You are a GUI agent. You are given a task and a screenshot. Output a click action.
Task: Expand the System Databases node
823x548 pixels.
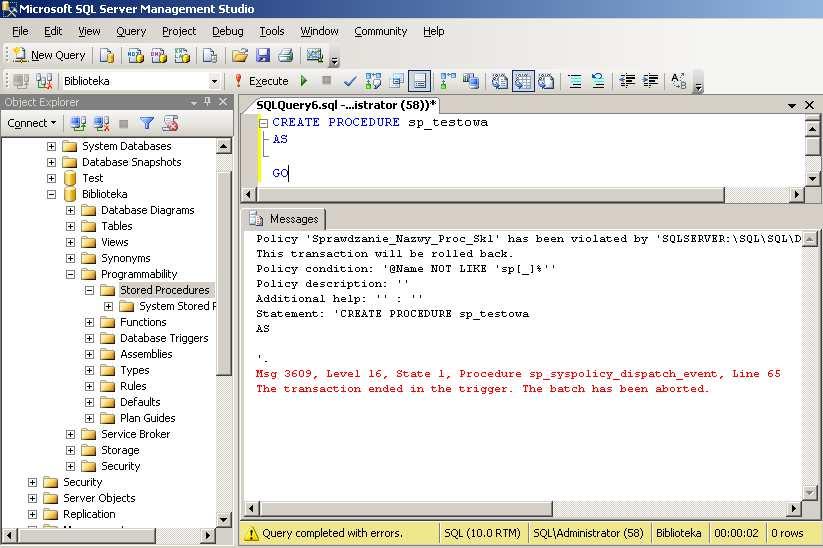coord(51,146)
